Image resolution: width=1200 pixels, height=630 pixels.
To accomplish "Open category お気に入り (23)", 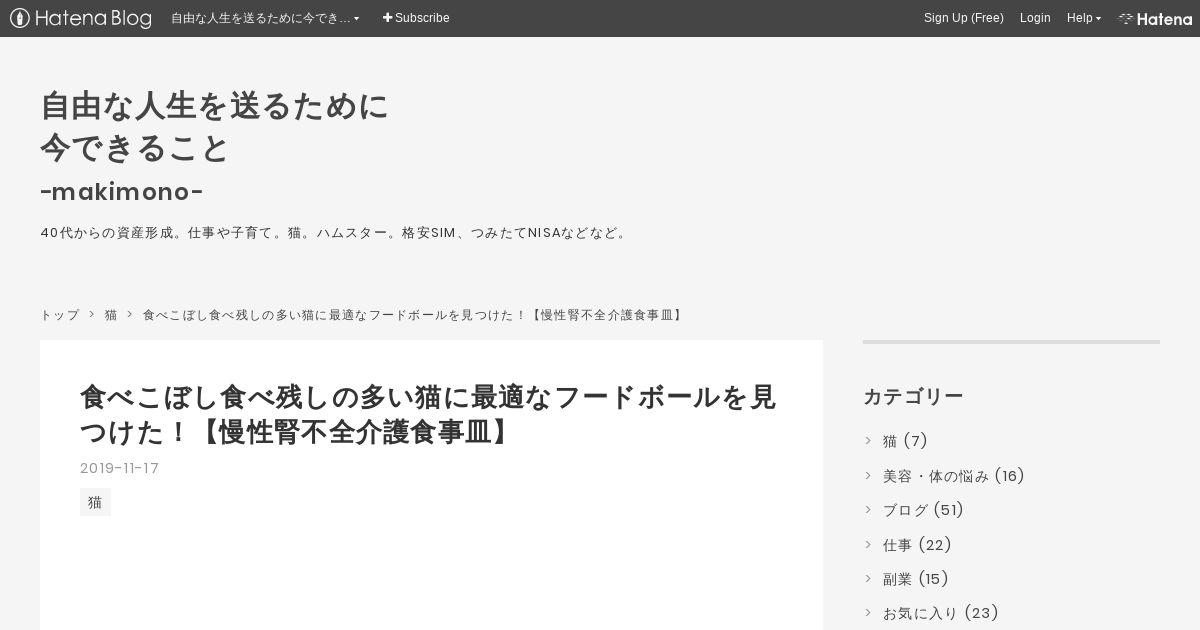I will 941,613.
